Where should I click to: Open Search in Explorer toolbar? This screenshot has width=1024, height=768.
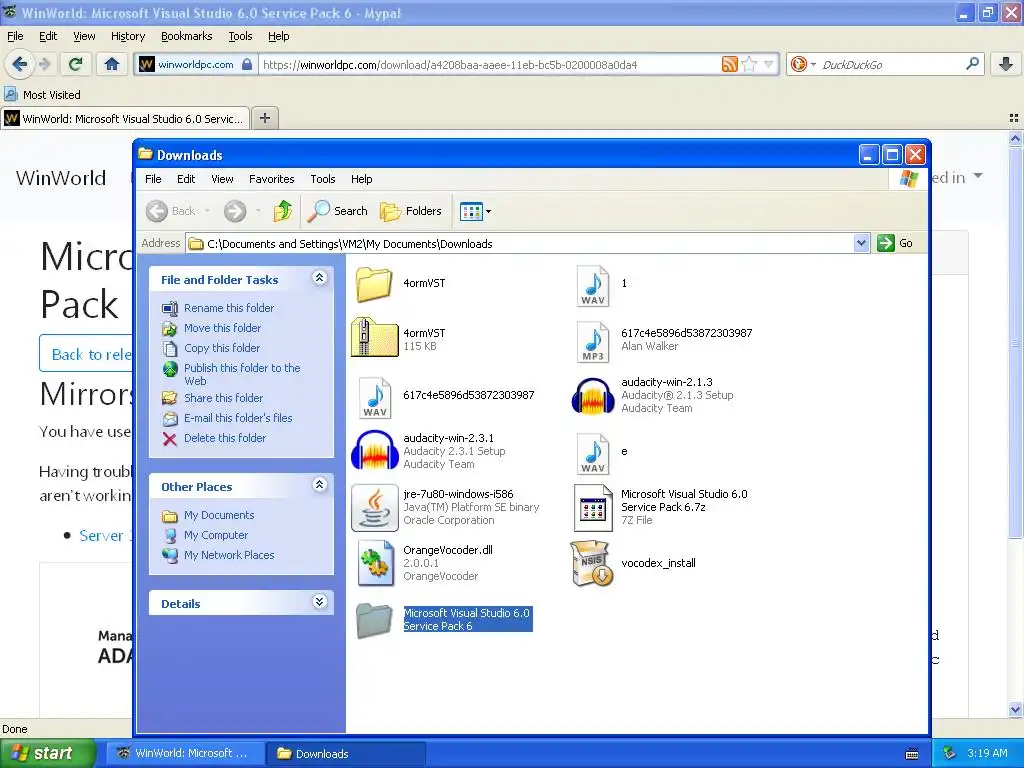pyautogui.click(x=338, y=211)
